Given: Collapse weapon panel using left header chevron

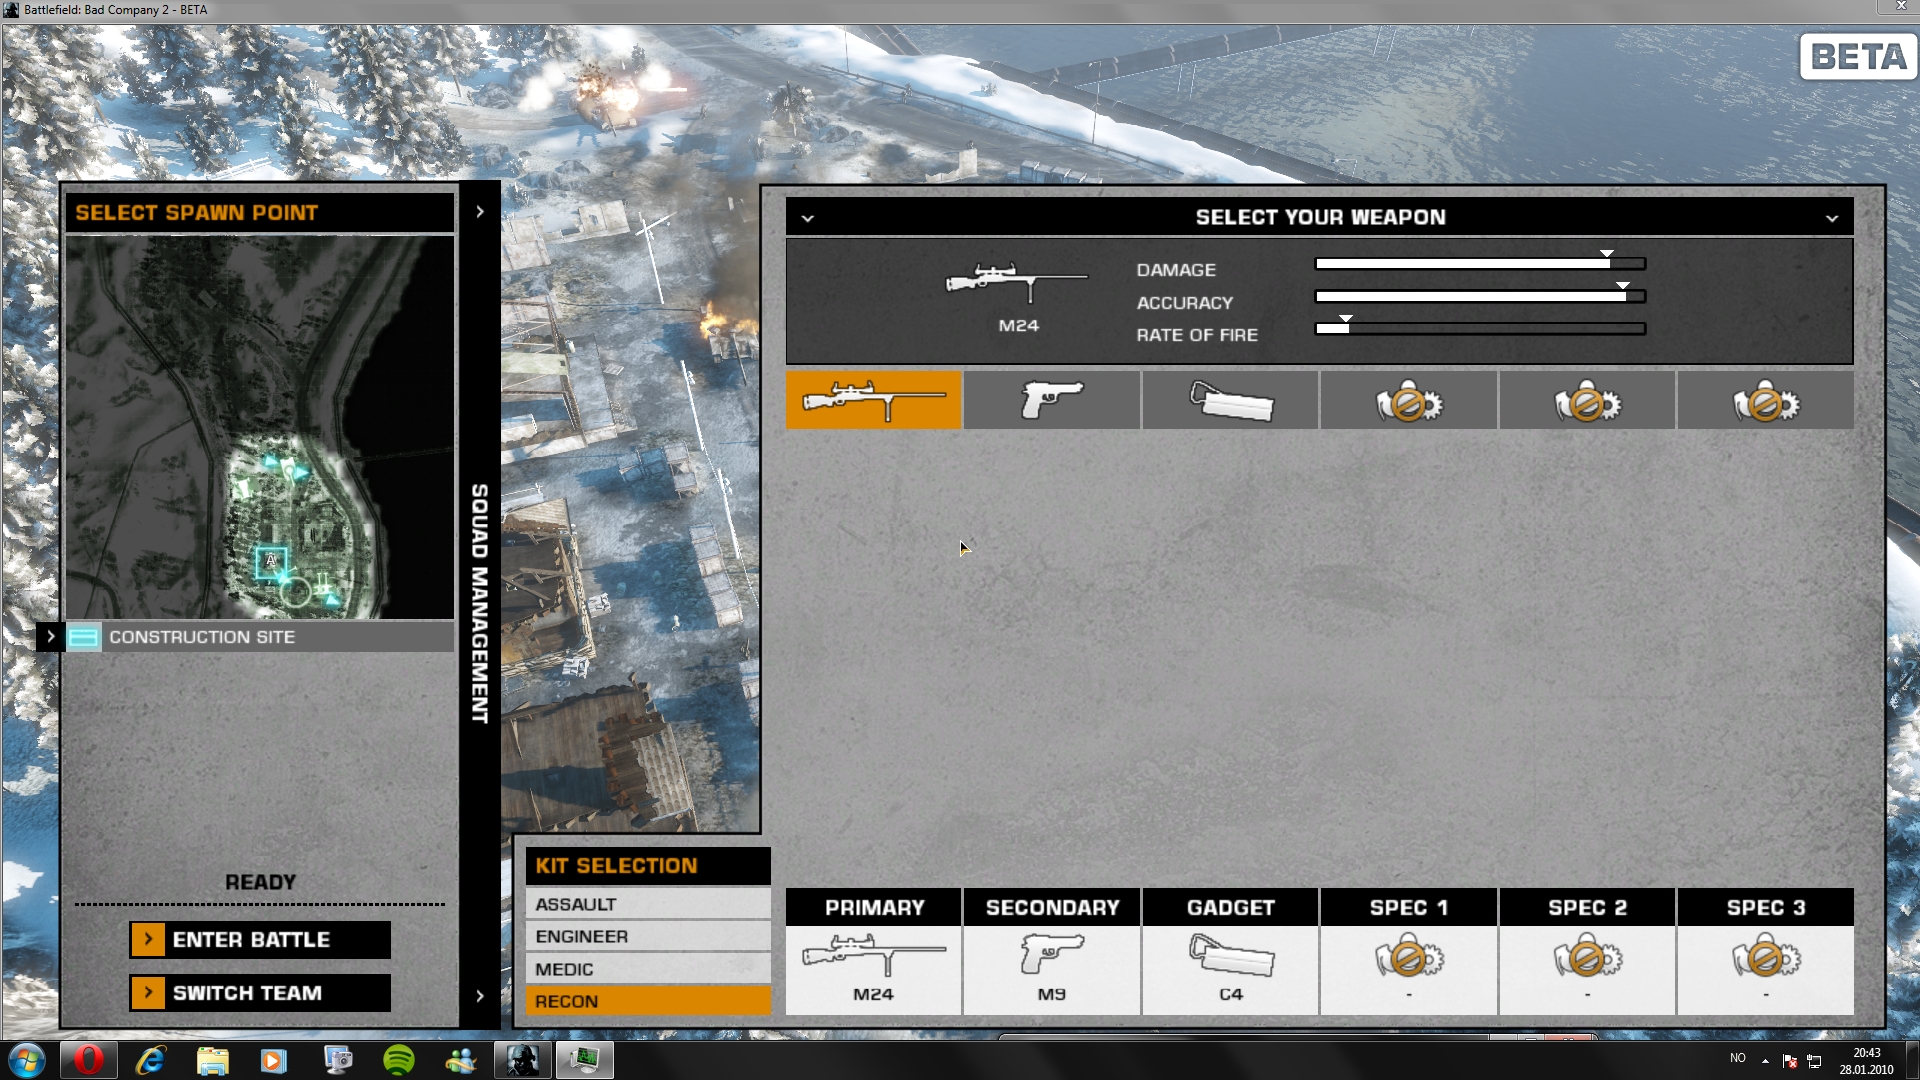Looking at the screenshot, I should click(807, 218).
